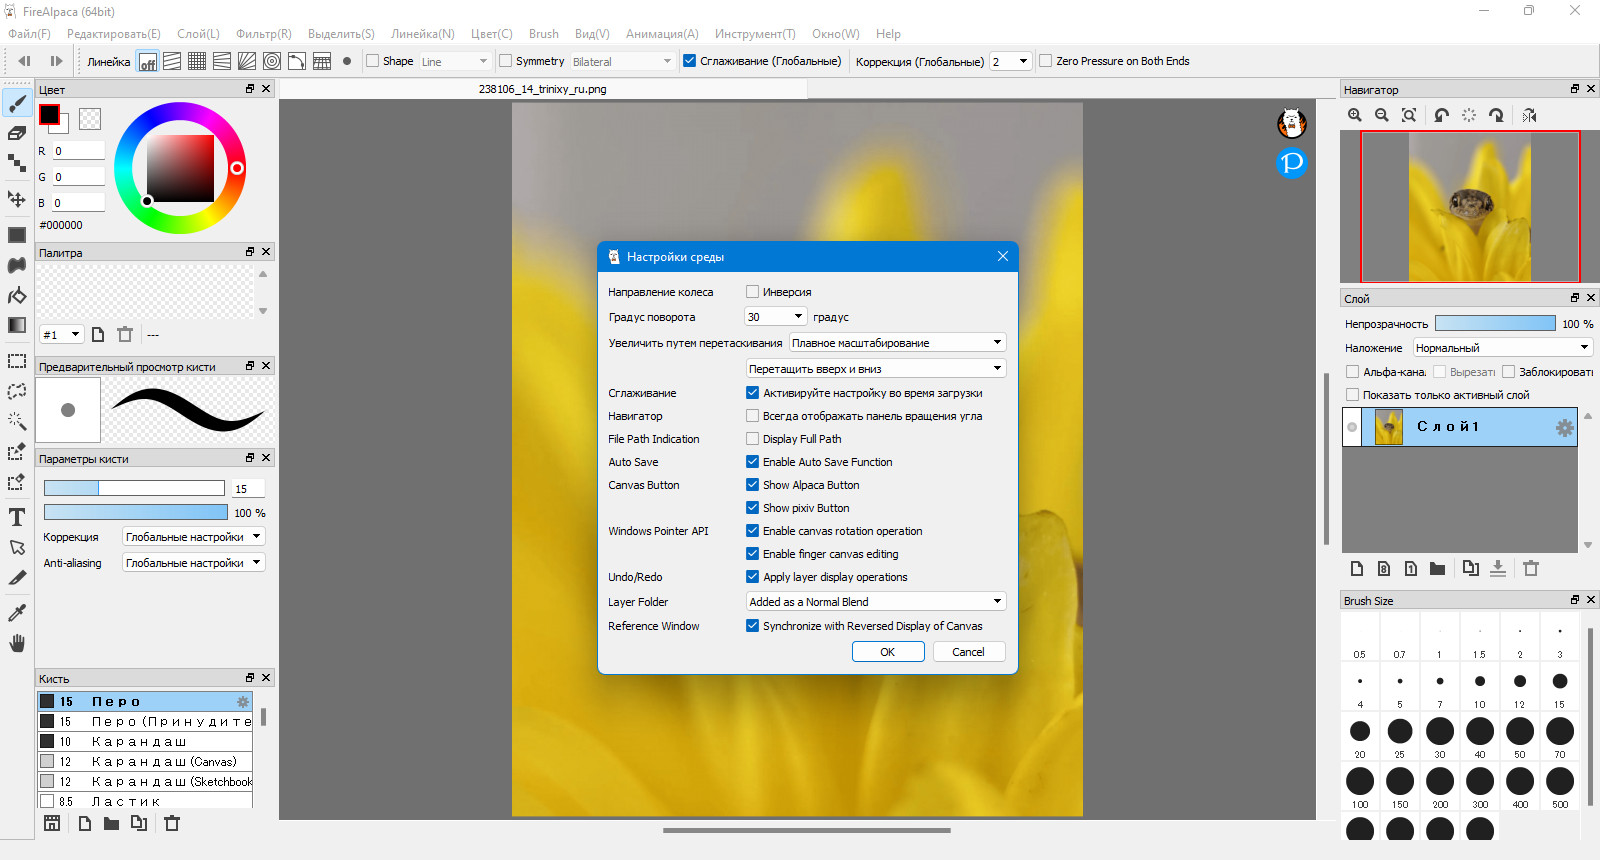Open Наложение blend mode dropdown

pos(1502,348)
